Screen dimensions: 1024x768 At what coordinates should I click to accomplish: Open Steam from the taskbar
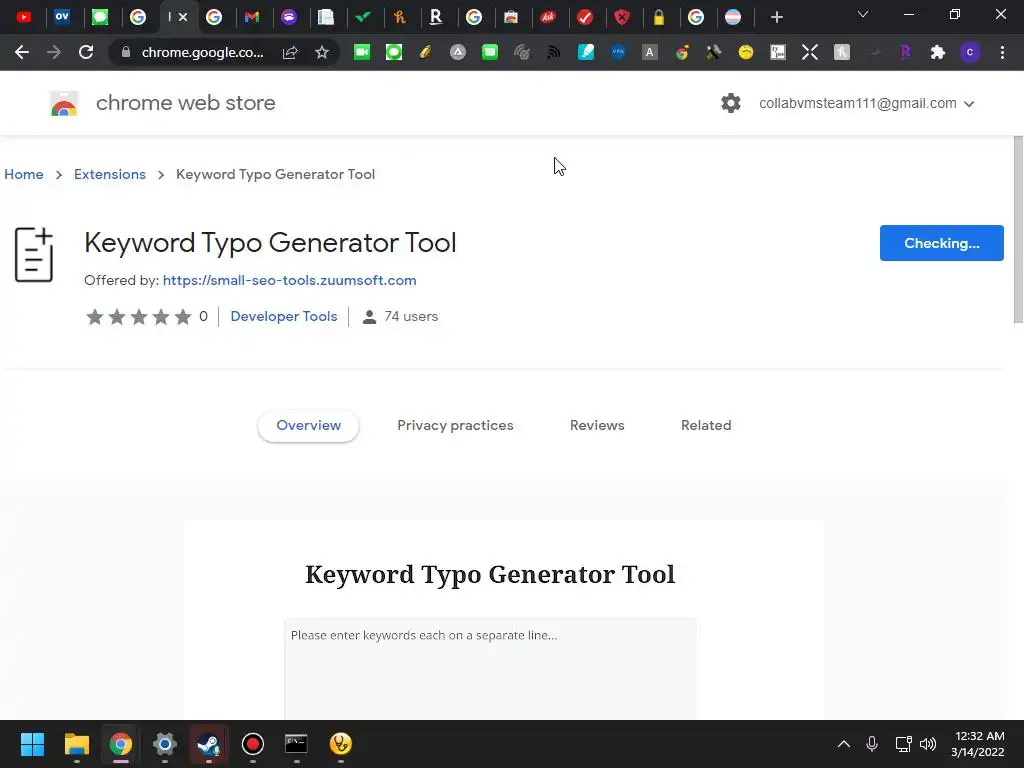[x=208, y=744]
